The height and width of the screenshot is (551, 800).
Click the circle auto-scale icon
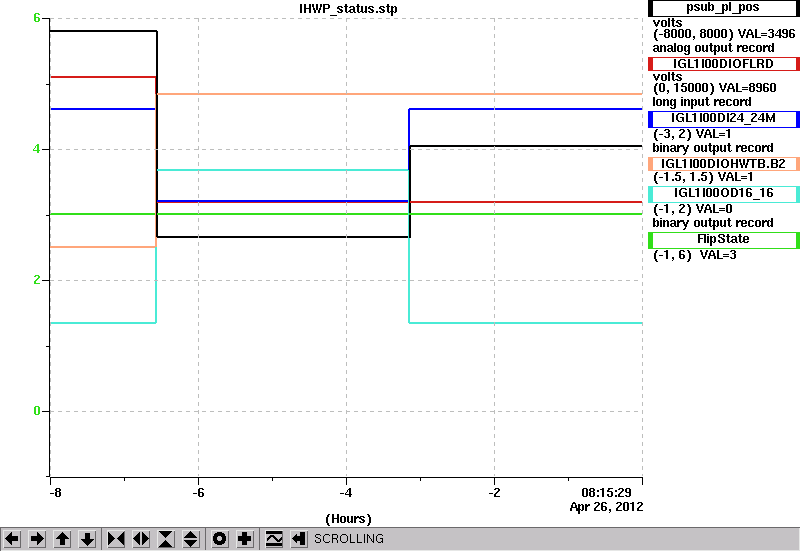(219, 539)
